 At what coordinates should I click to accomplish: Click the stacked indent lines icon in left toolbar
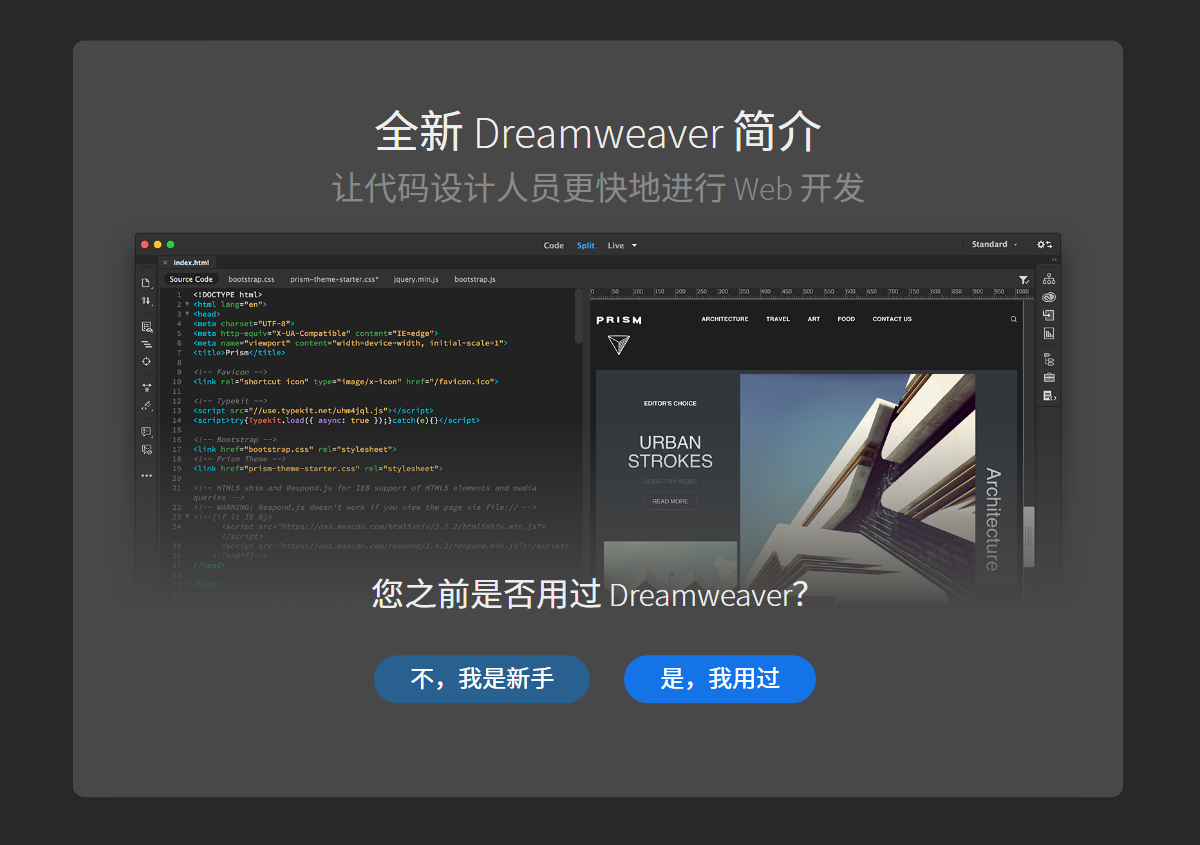point(146,344)
